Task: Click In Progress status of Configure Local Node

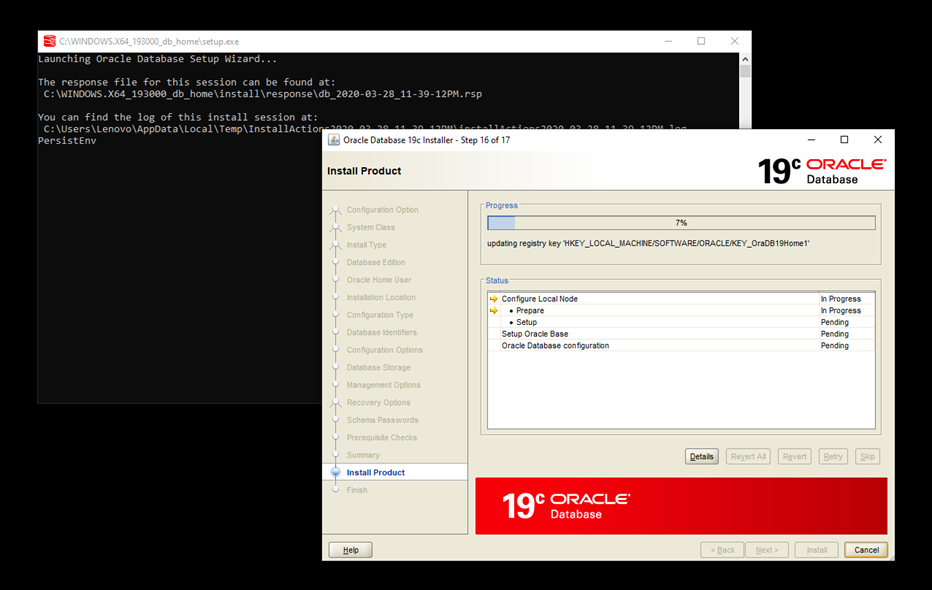Action: click(840, 299)
